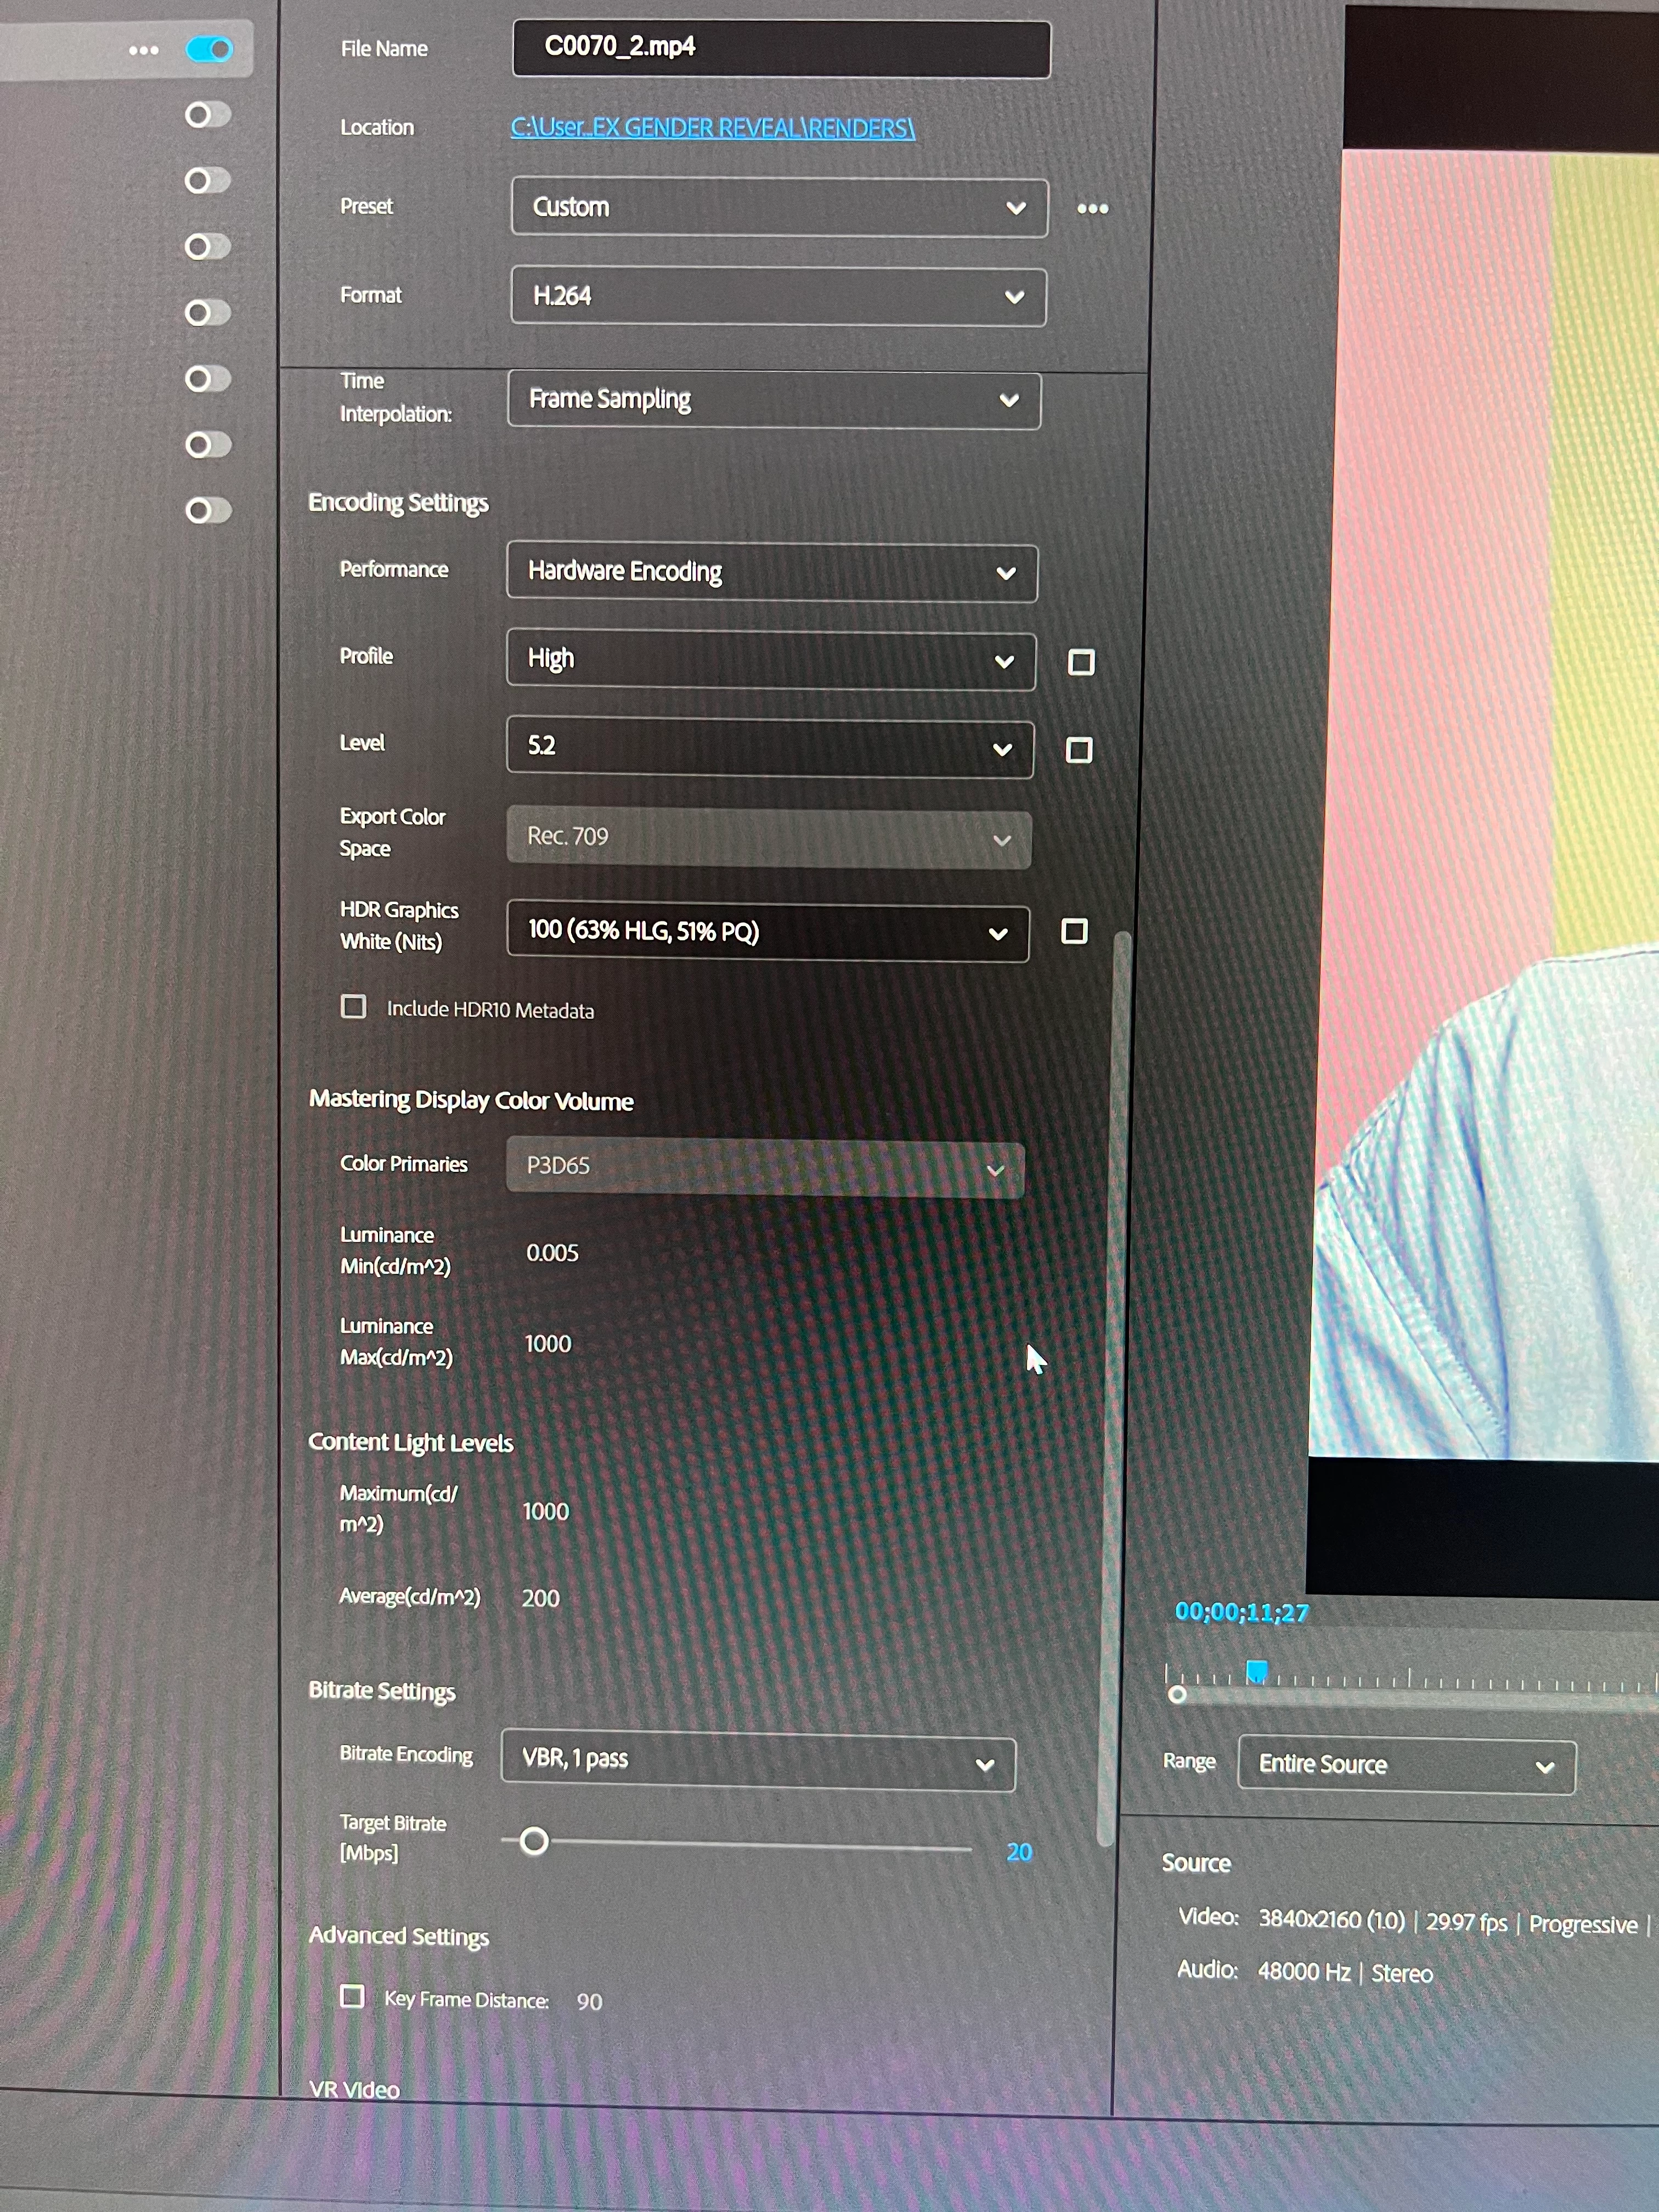The height and width of the screenshot is (2212, 1659).
Task: Click the File Name field C0070_2.mp4
Action: pos(780,47)
